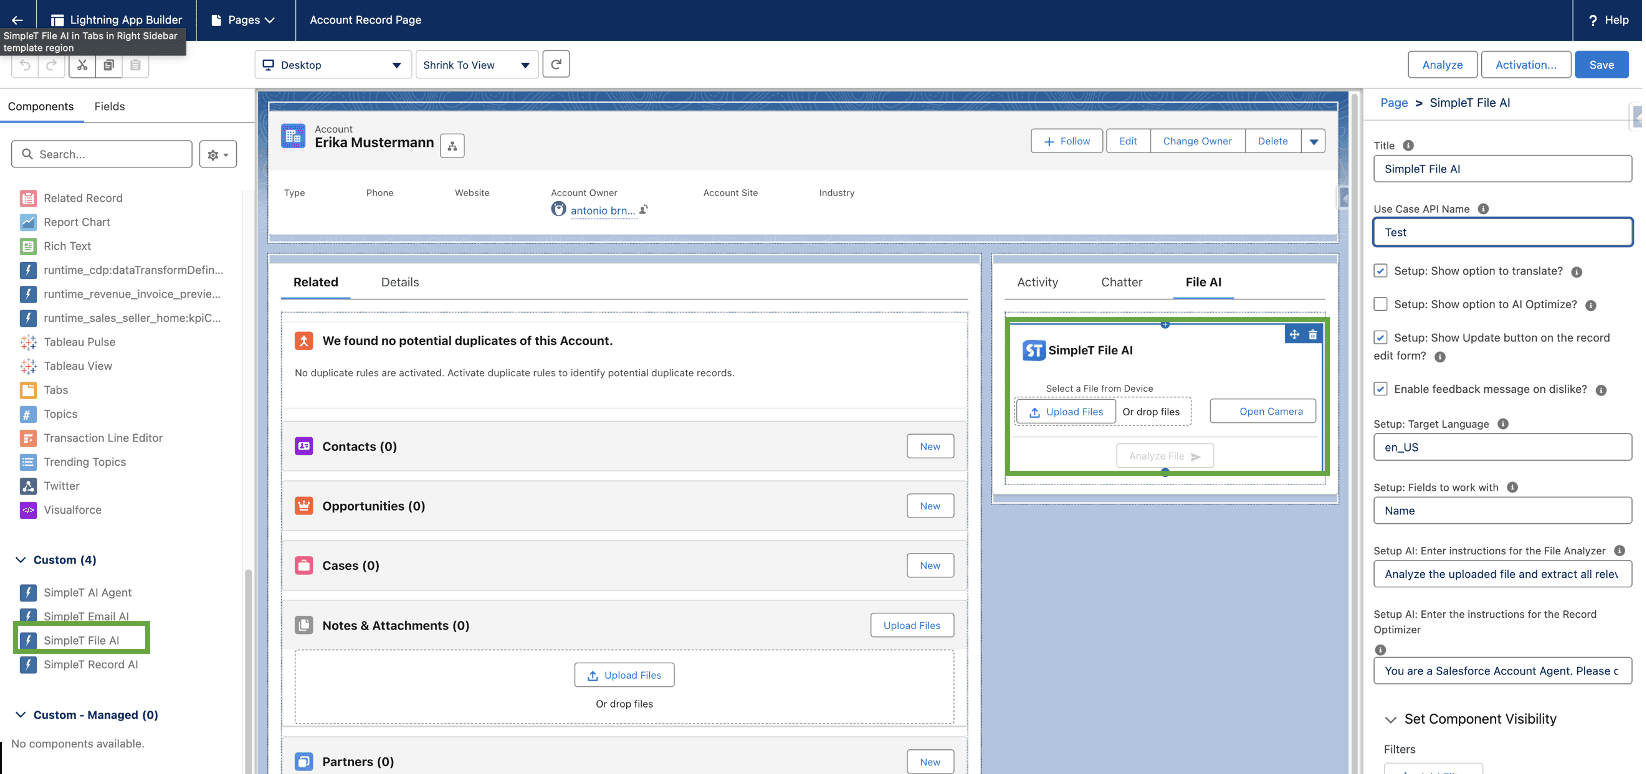Click the Fields to work with input

(1502, 510)
